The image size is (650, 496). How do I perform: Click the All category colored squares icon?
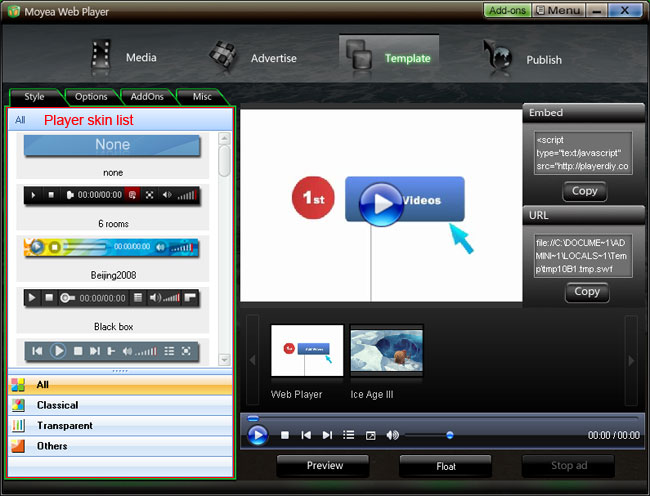pyautogui.click(x=18, y=385)
